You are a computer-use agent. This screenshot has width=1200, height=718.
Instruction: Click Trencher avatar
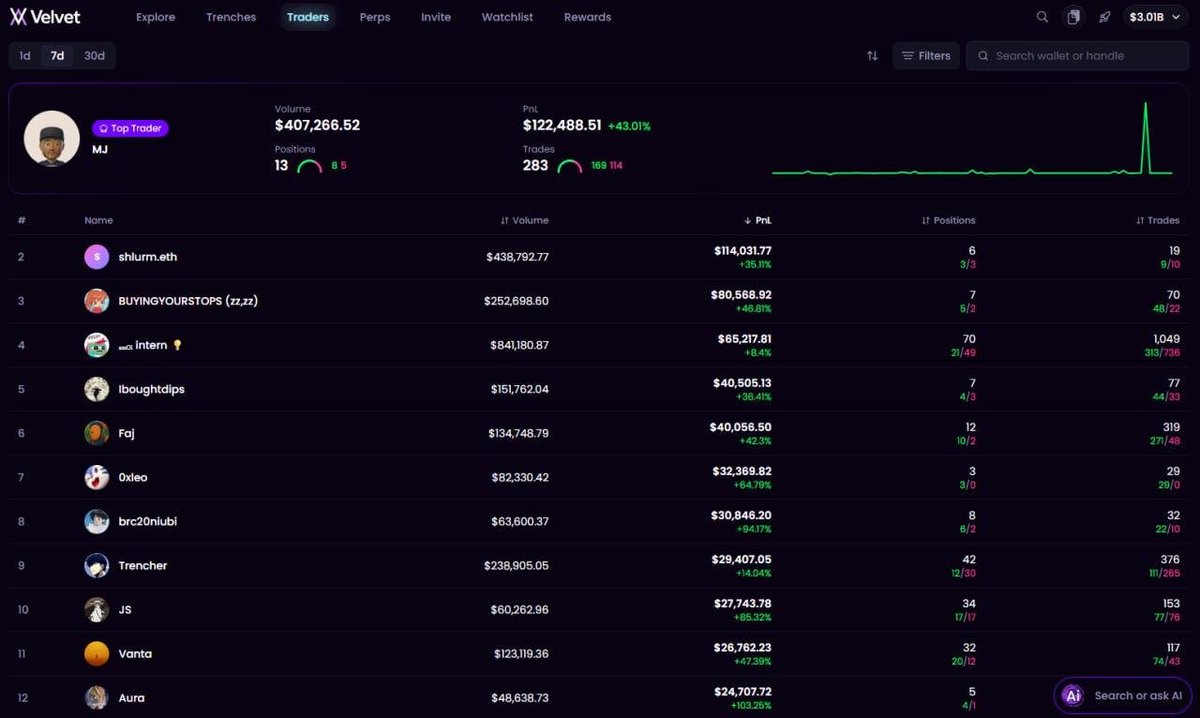pos(97,565)
